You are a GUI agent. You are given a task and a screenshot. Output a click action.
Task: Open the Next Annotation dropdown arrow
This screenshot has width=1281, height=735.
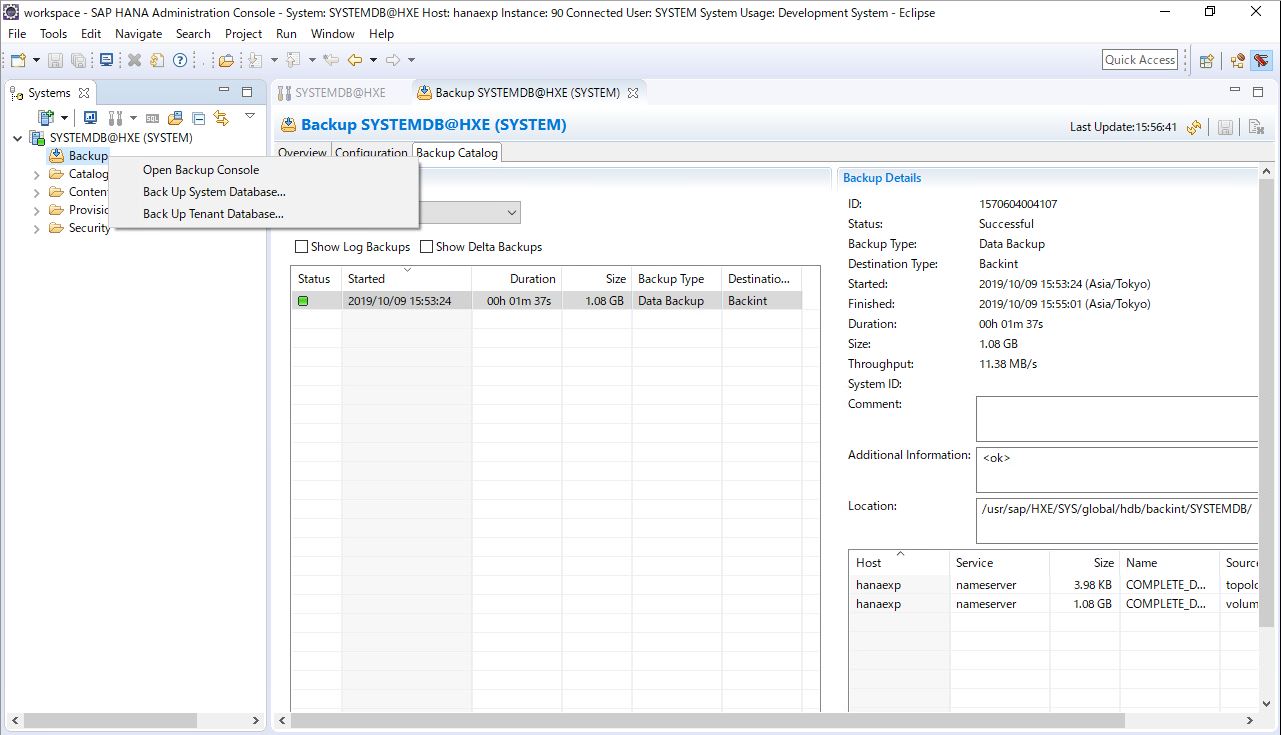pos(274,60)
